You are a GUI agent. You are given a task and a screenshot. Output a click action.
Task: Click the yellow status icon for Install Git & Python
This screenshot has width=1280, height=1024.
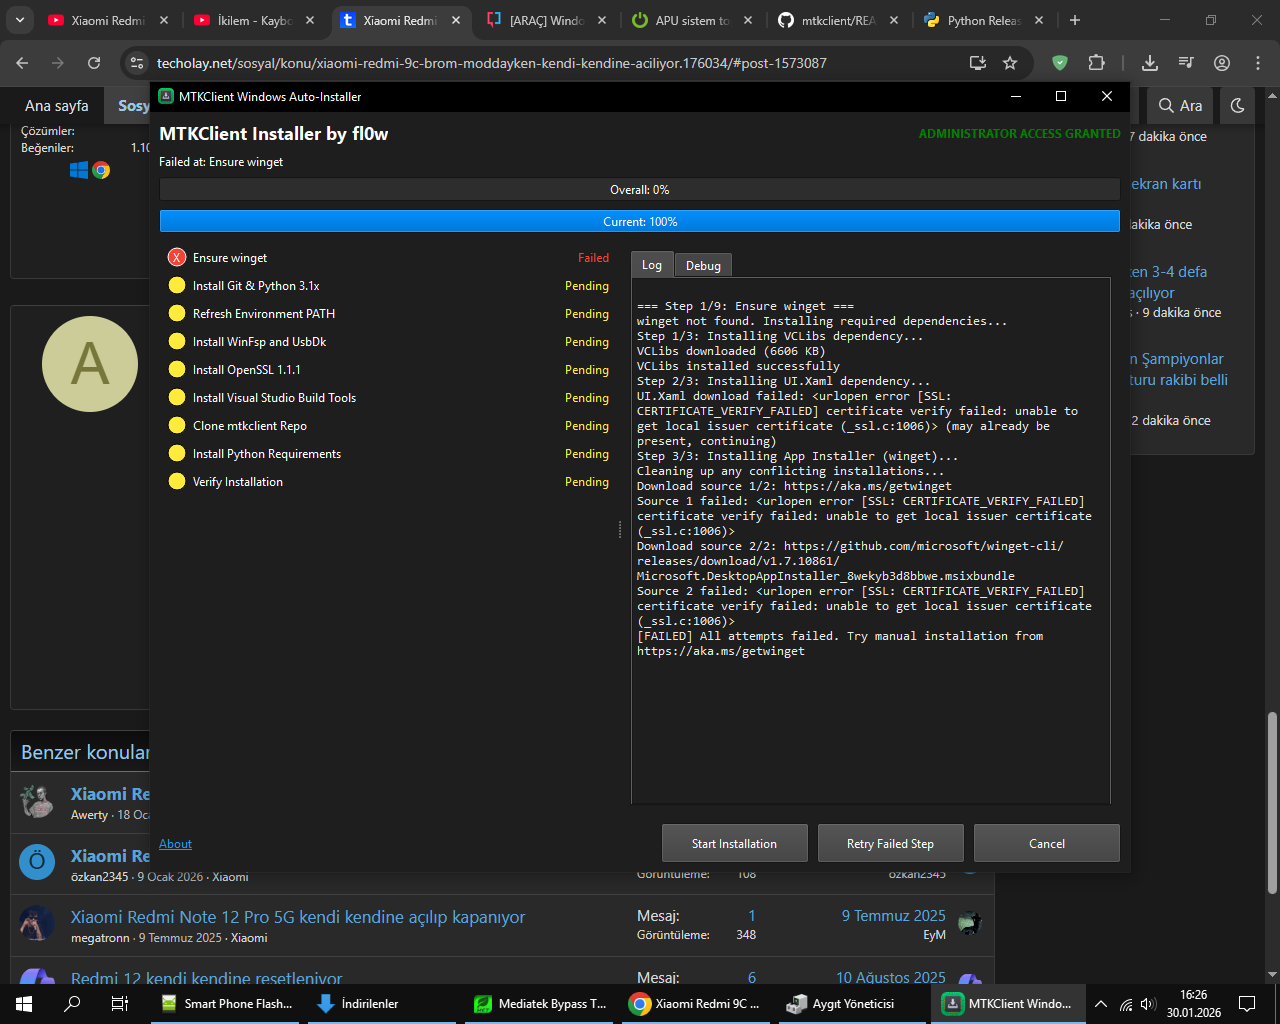177,286
